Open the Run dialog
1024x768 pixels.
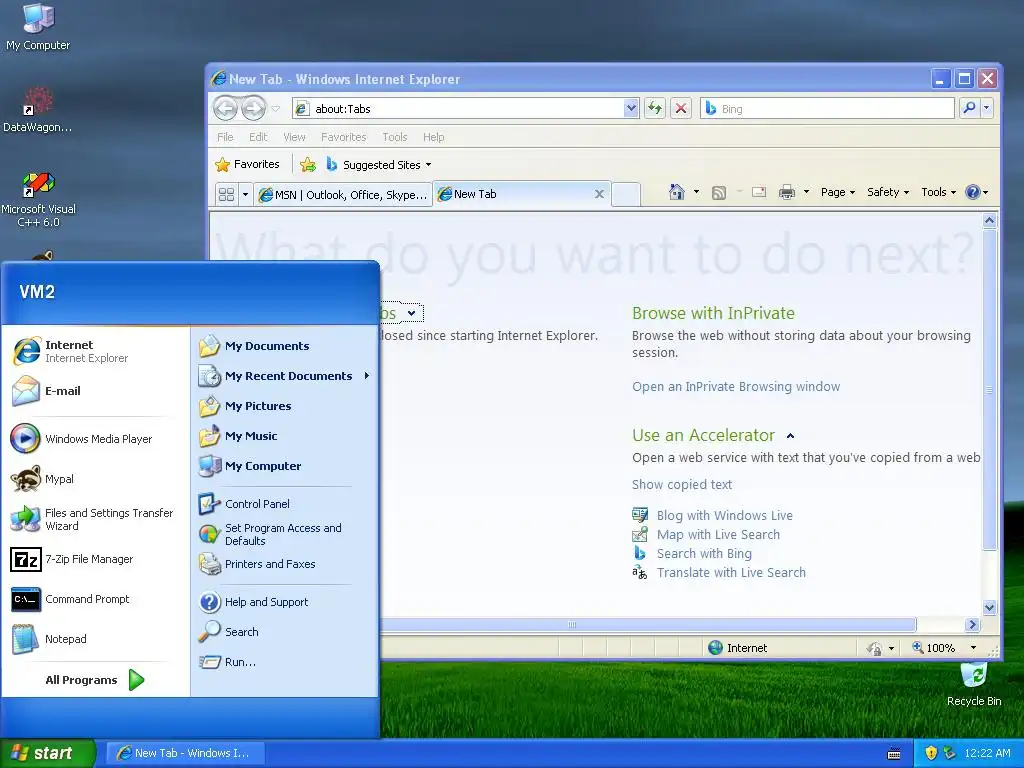pos(284,662)
